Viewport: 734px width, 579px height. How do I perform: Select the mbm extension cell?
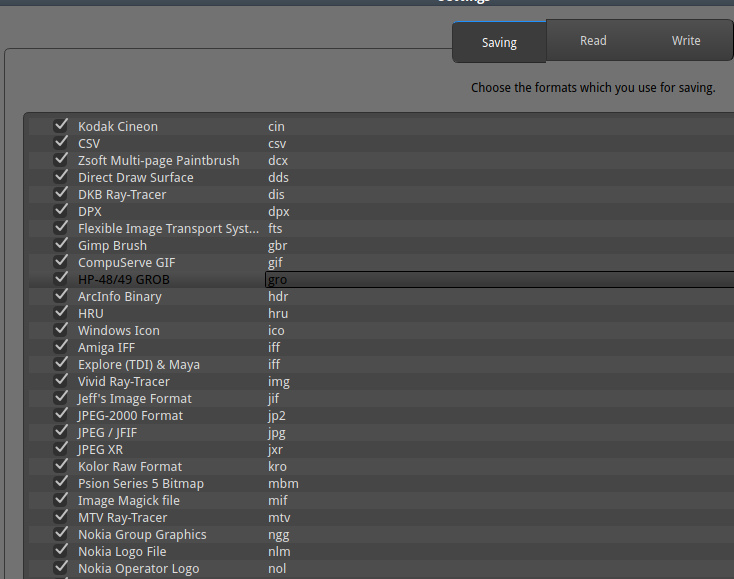pyautogui.click(x=283, y=484)
